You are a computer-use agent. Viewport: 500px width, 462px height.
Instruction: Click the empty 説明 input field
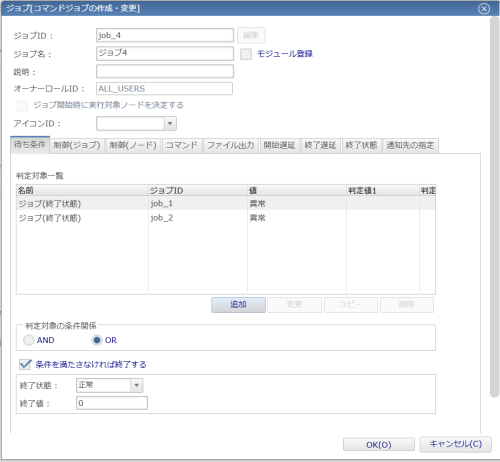point(165,71)
